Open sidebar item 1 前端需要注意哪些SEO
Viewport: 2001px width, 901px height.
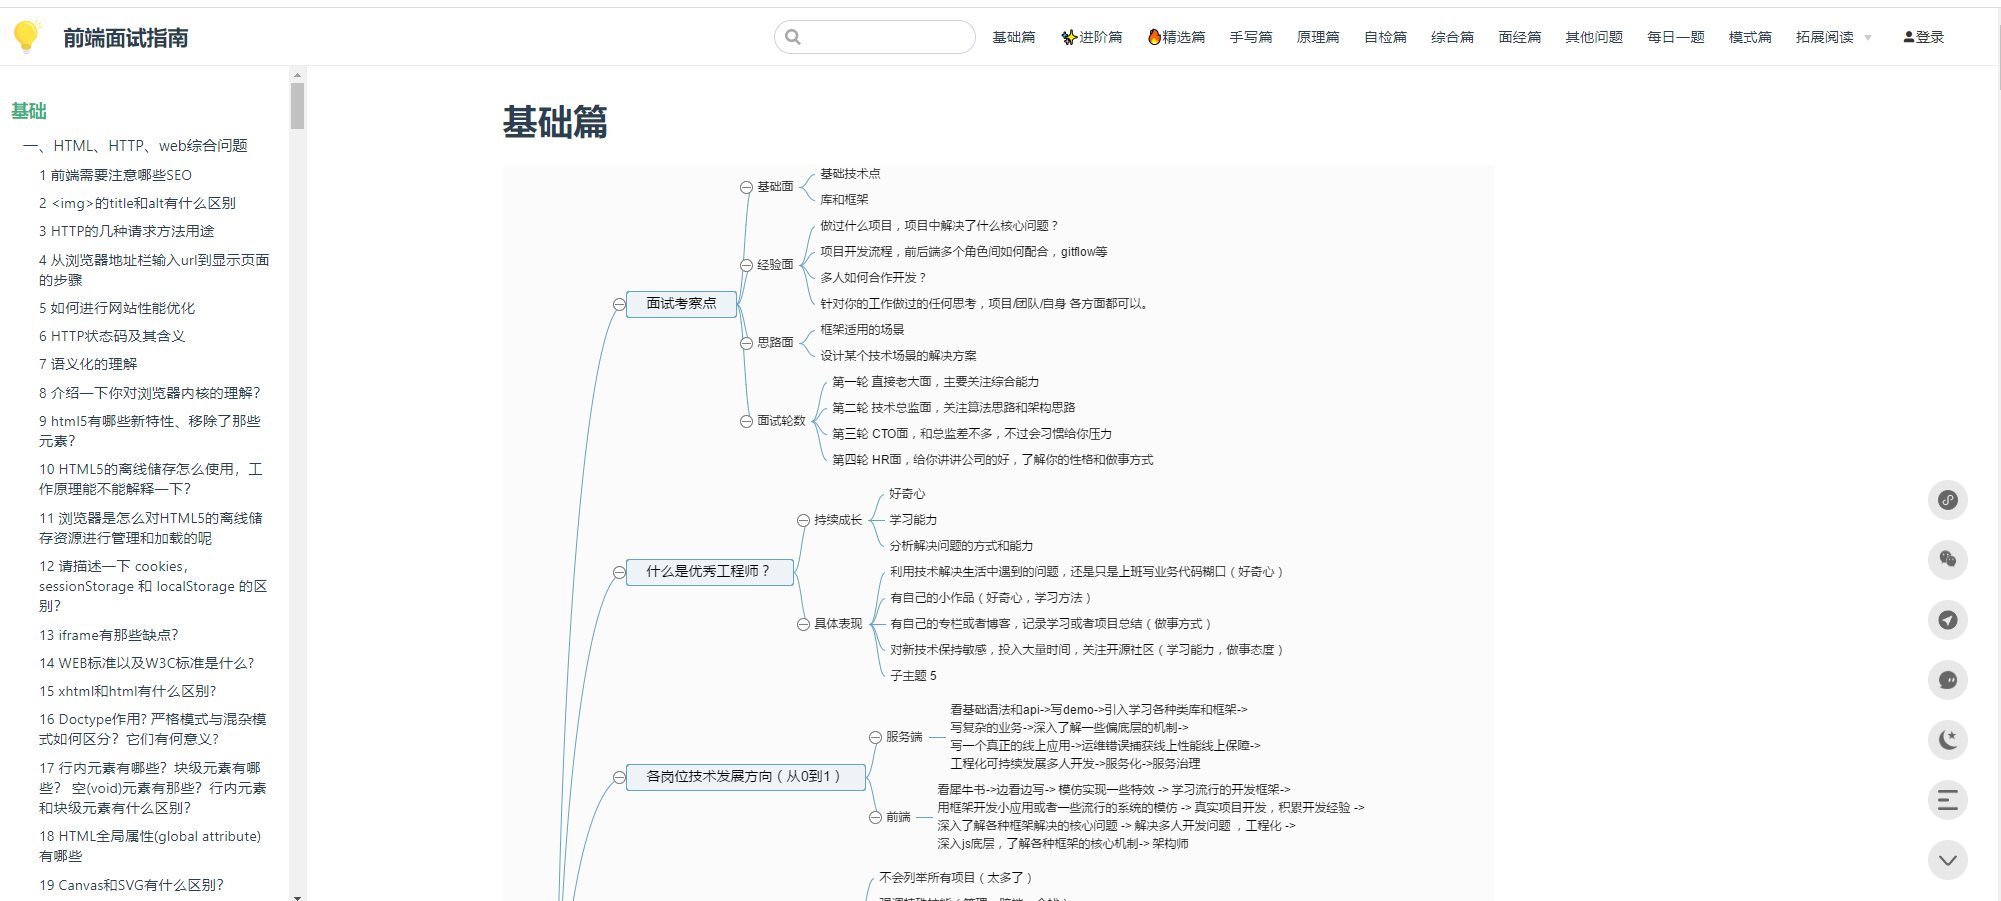pyautogui.click(x=115, y=175)
